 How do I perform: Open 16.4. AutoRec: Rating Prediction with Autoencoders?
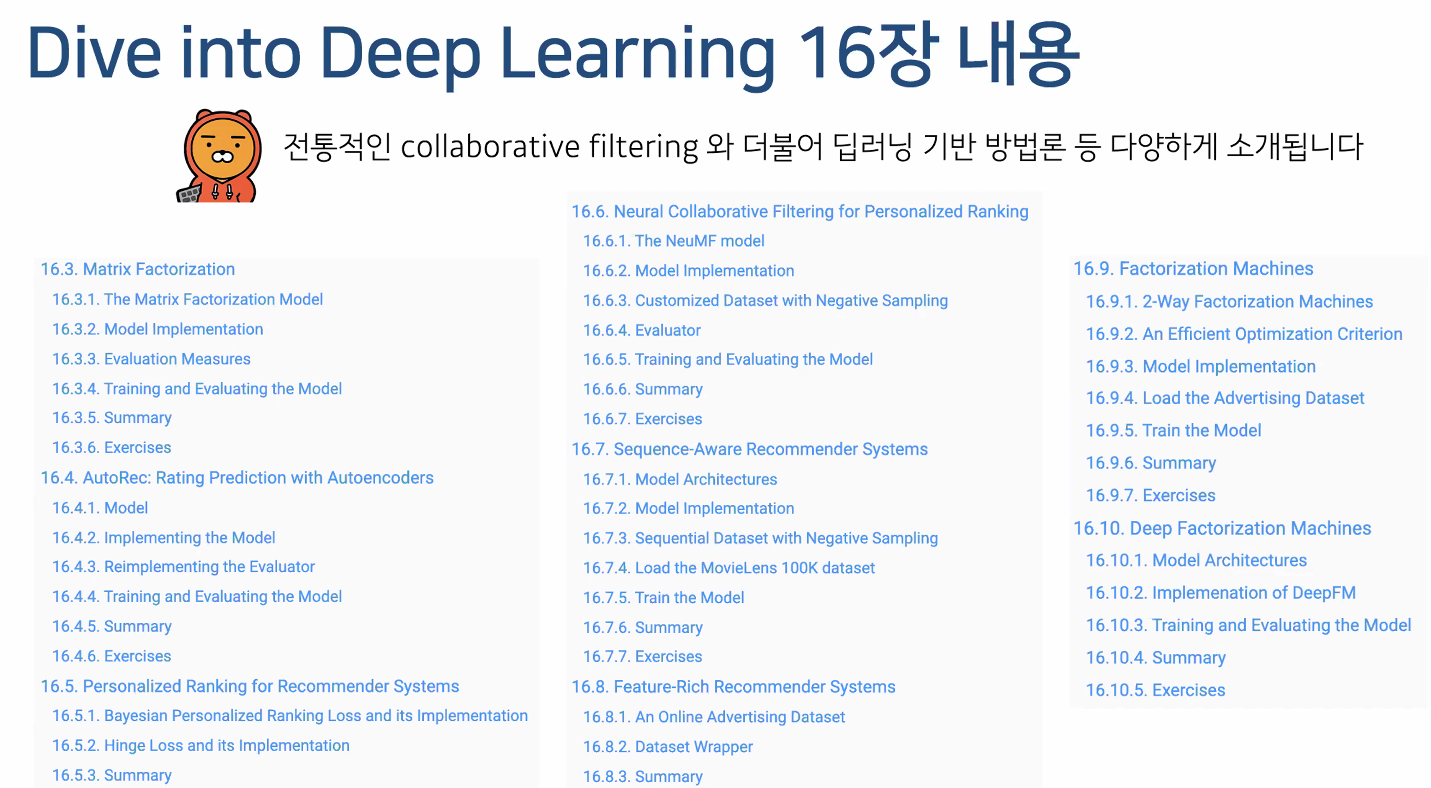click(237, 478)
